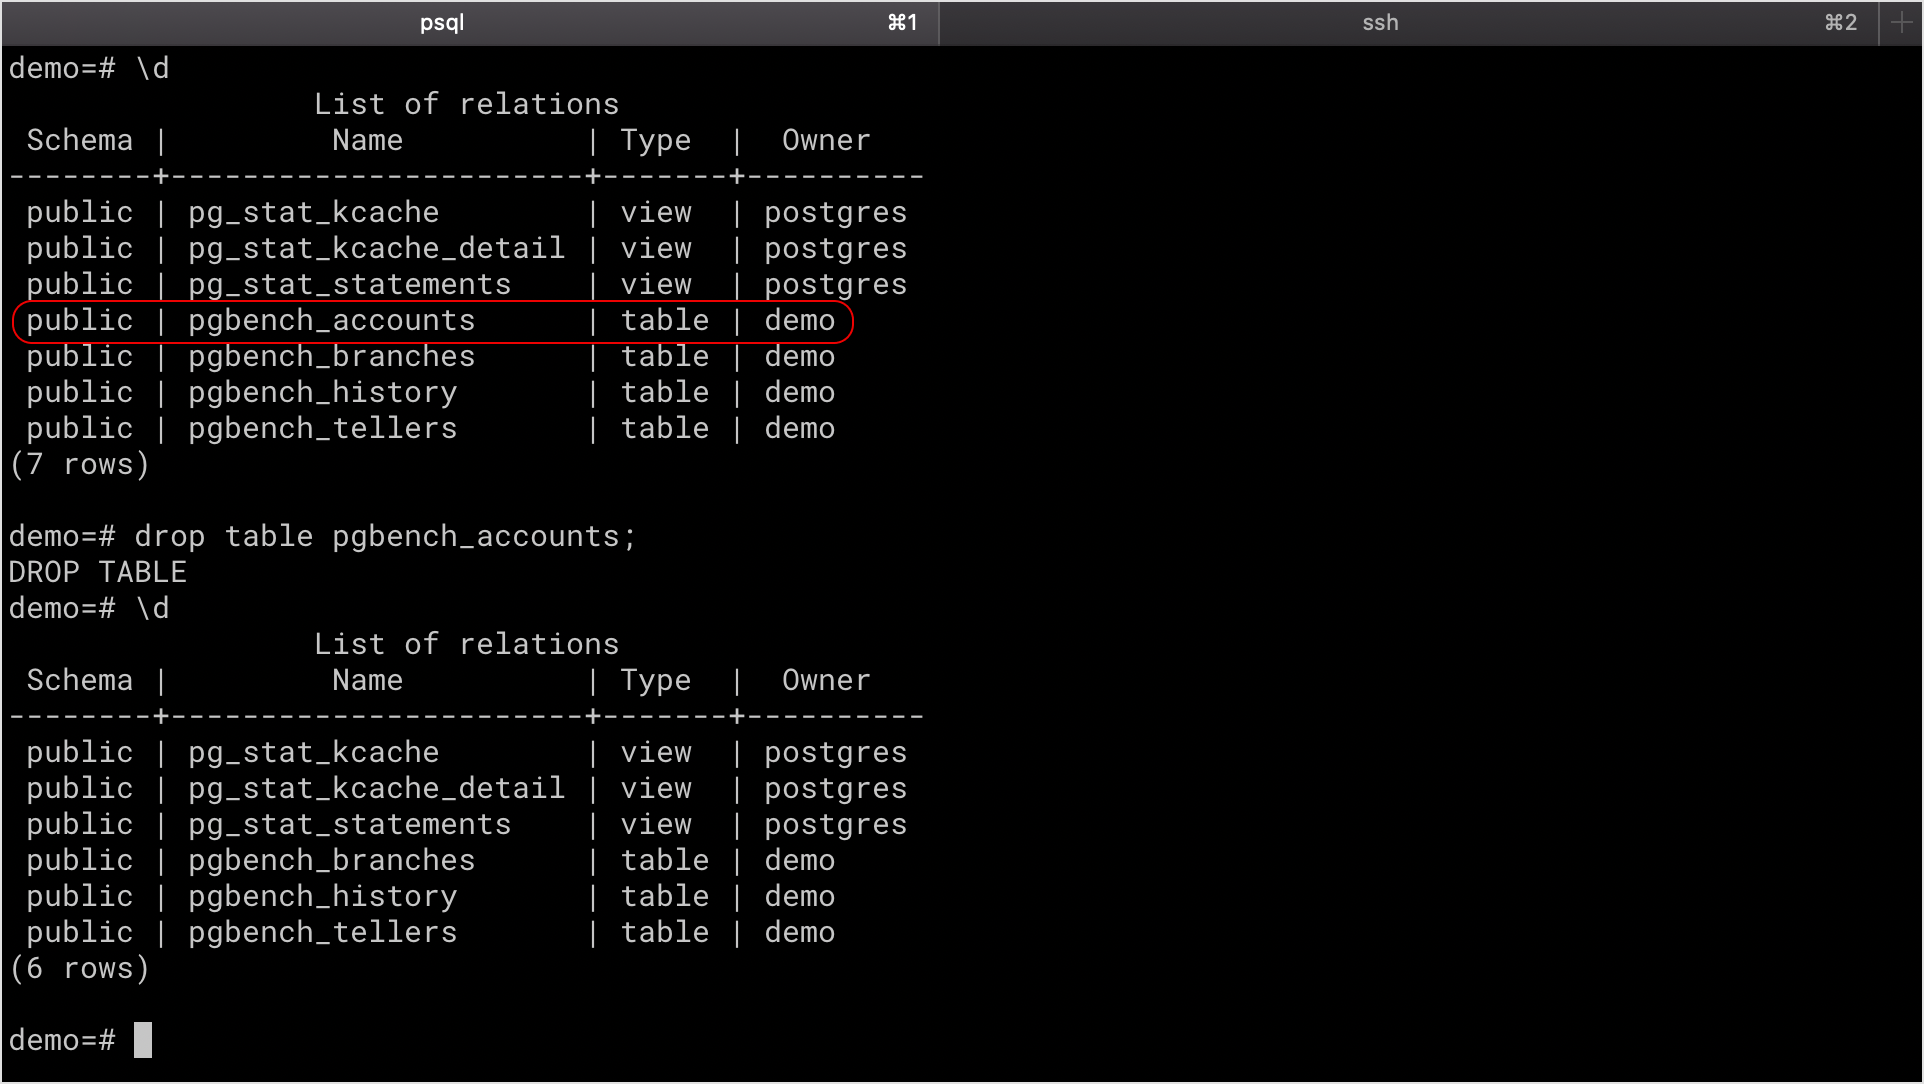Click pgbench_branches in second list
1924x1084 pixels.
[x=331, y=861]
